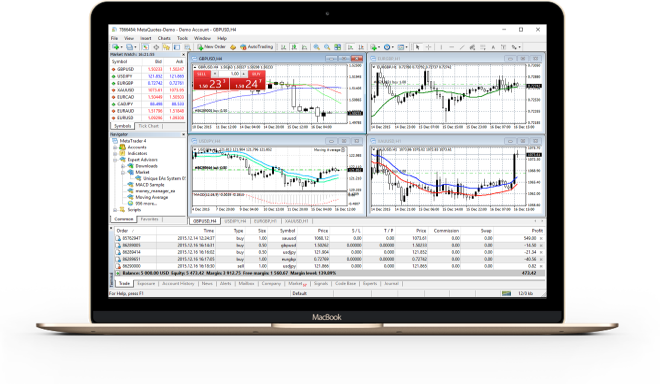
Task: Toggle the AutoTrading button
Action: [257, 47]
